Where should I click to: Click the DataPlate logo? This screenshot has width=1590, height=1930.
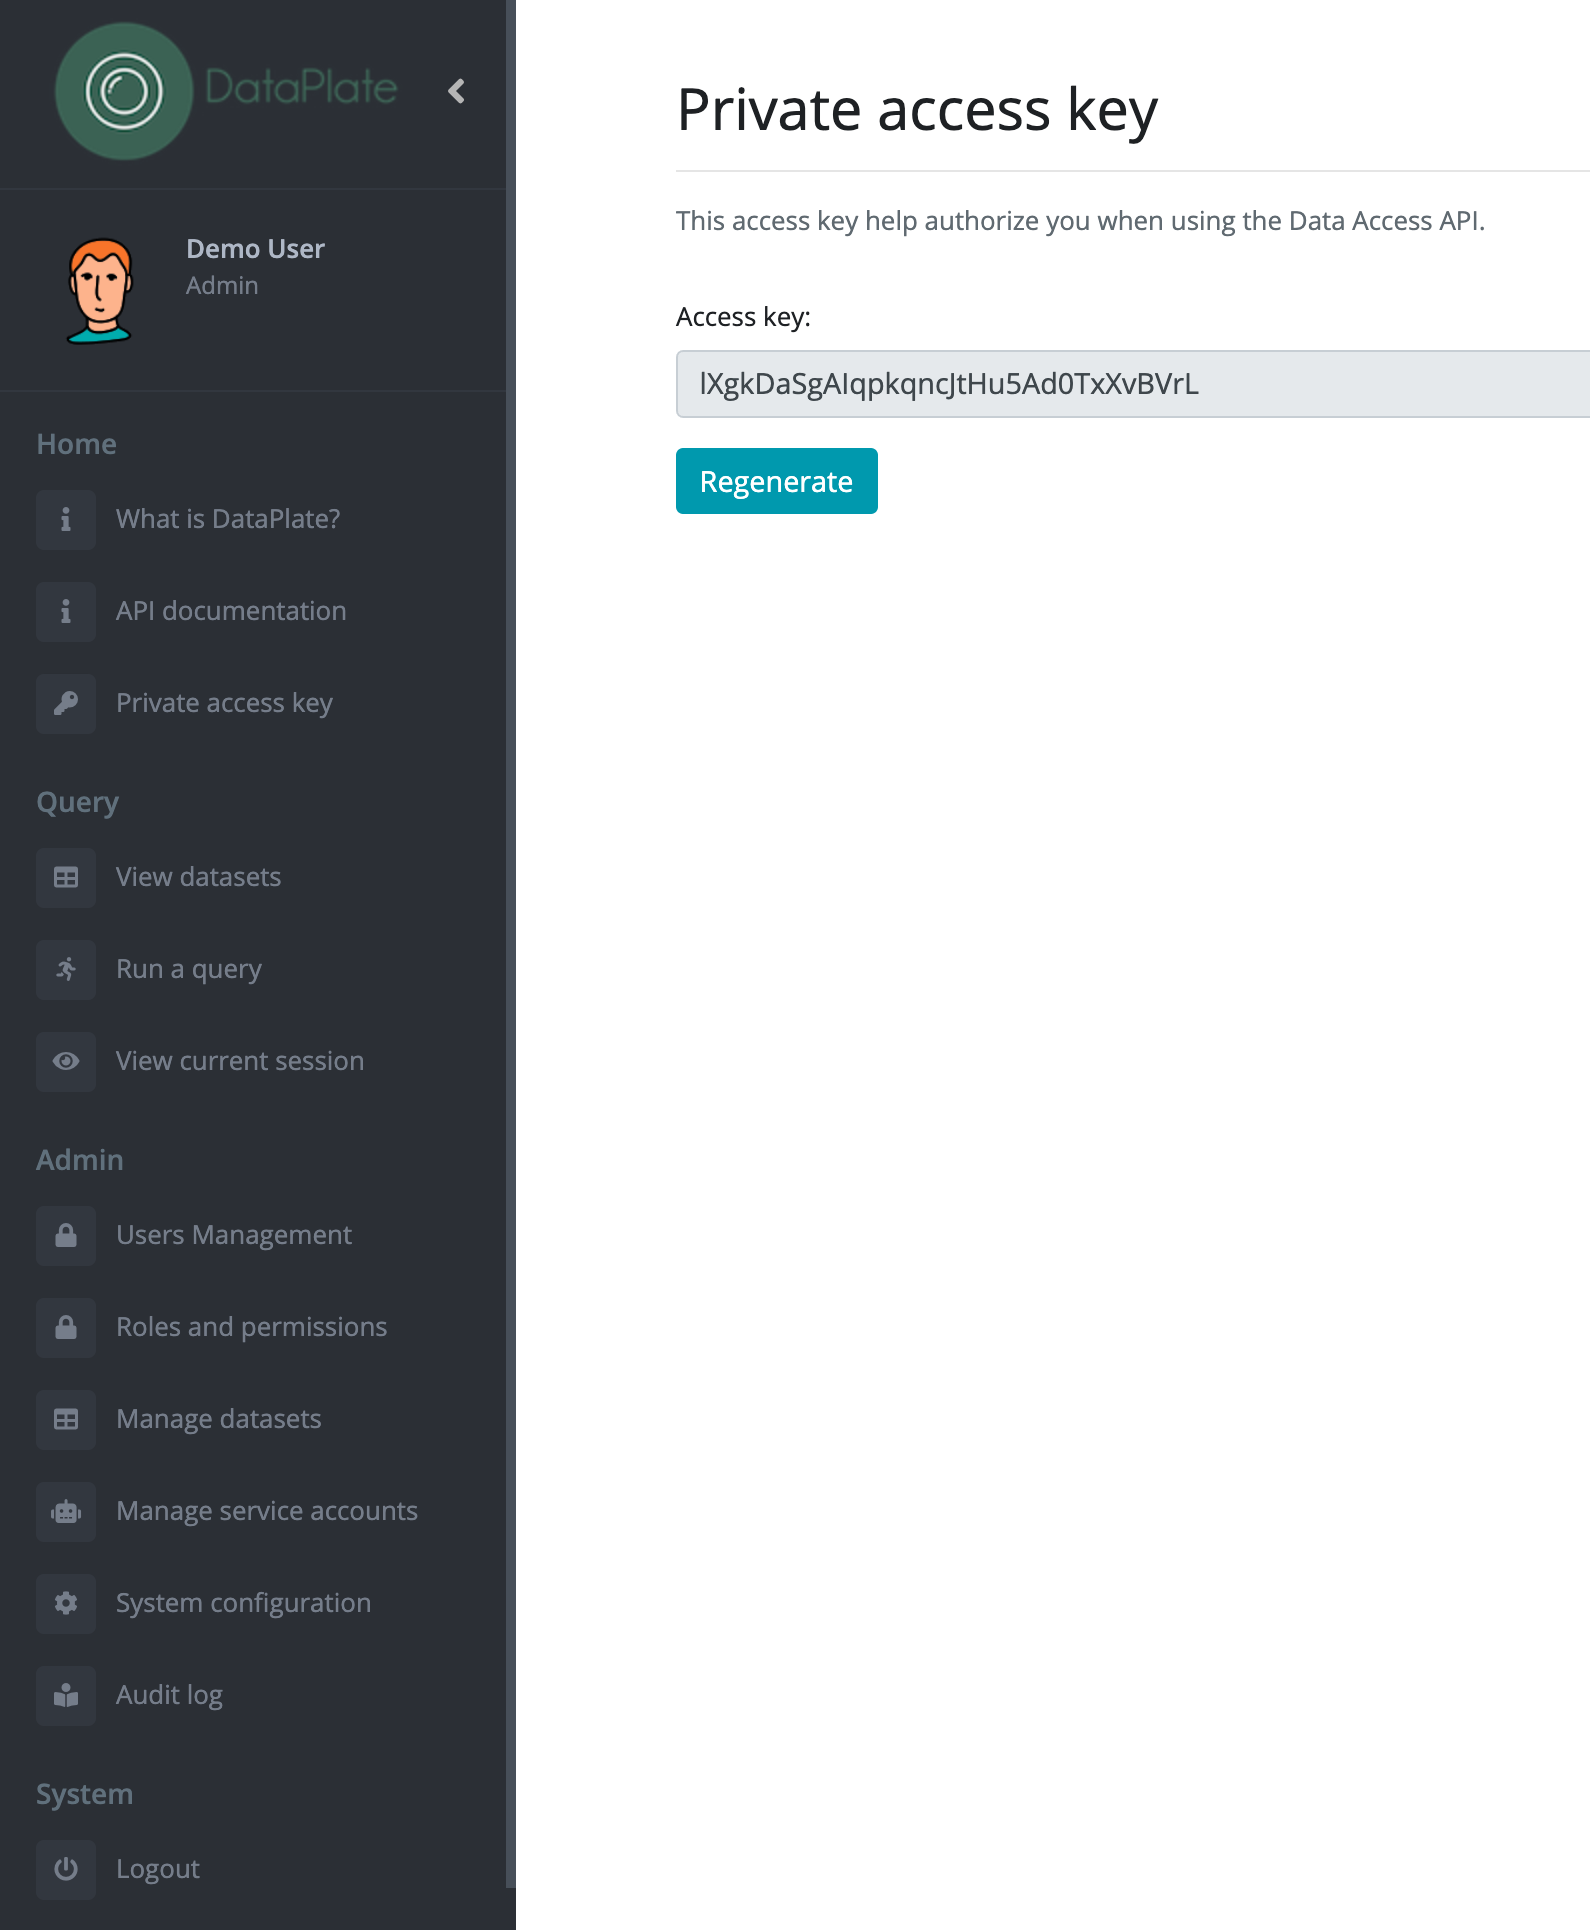click(x=226, y=91)
